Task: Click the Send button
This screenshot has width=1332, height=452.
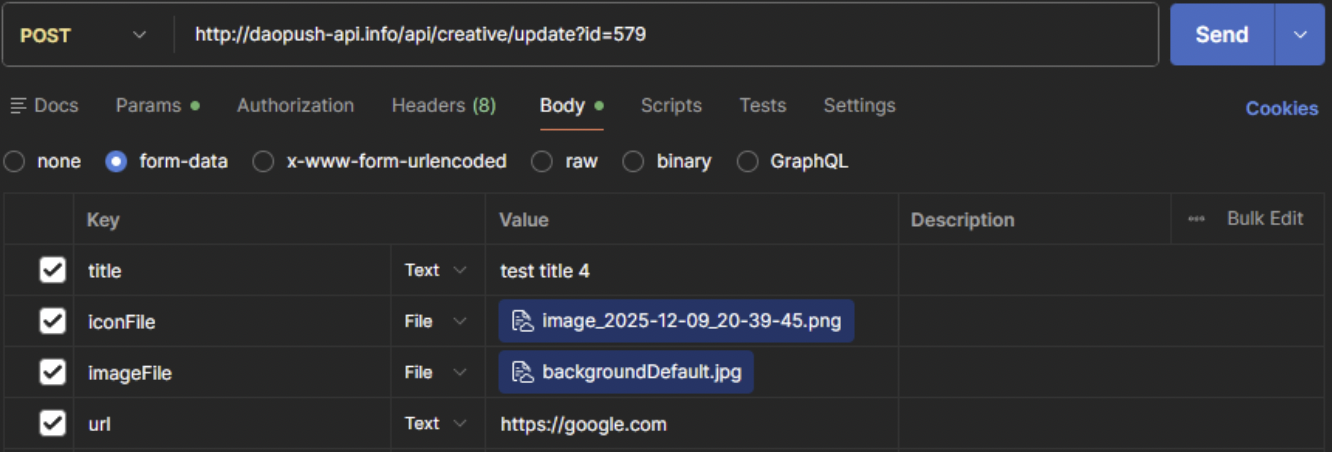Action: coord(1221,35)
